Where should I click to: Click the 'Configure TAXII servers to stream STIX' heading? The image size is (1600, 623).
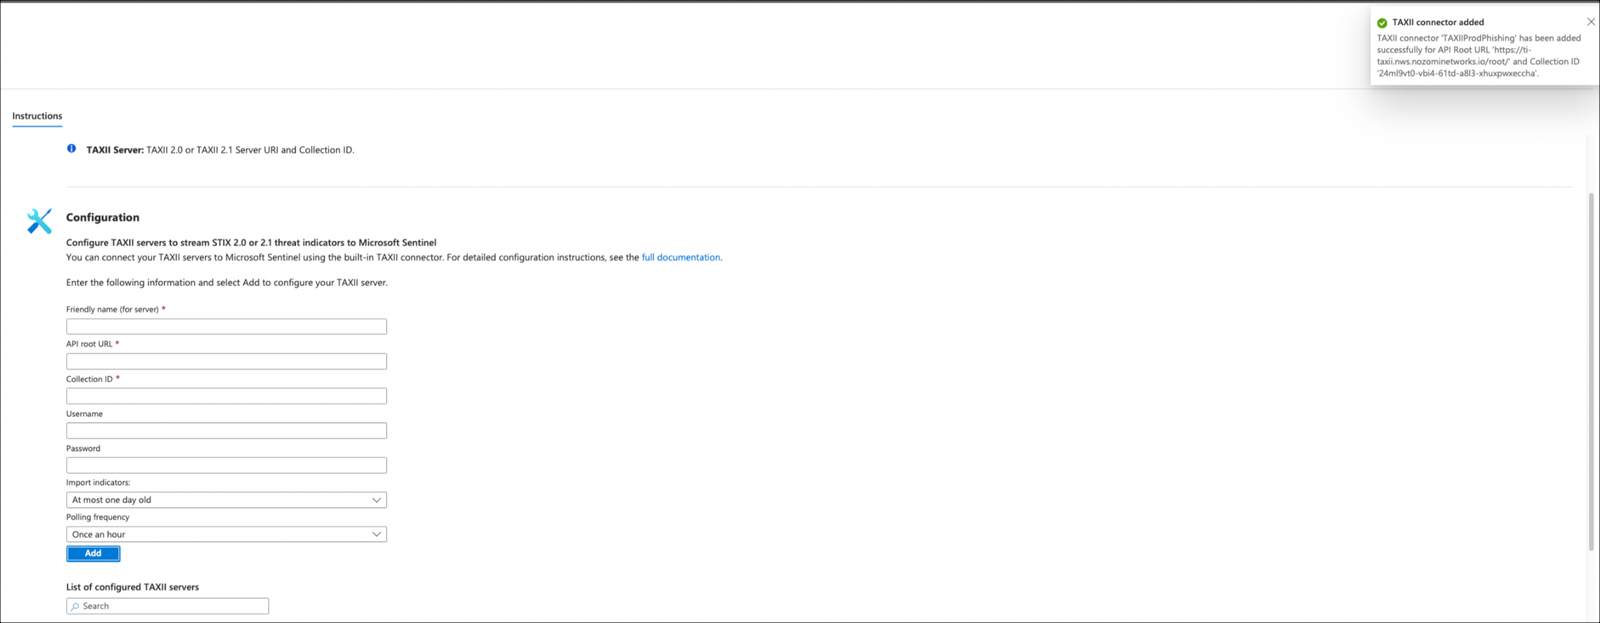[x=251, y=242]
